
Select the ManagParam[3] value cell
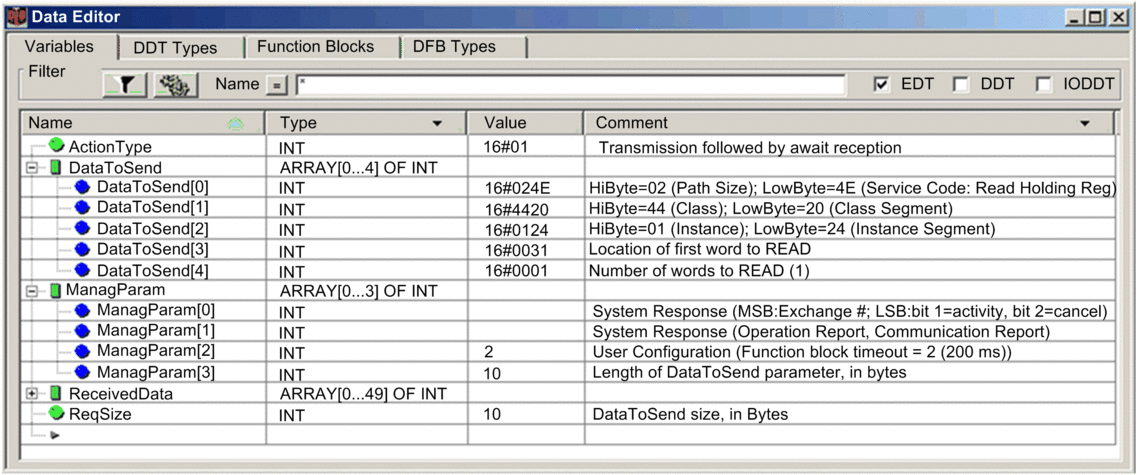pyautogui.click(x=524, y=372)
